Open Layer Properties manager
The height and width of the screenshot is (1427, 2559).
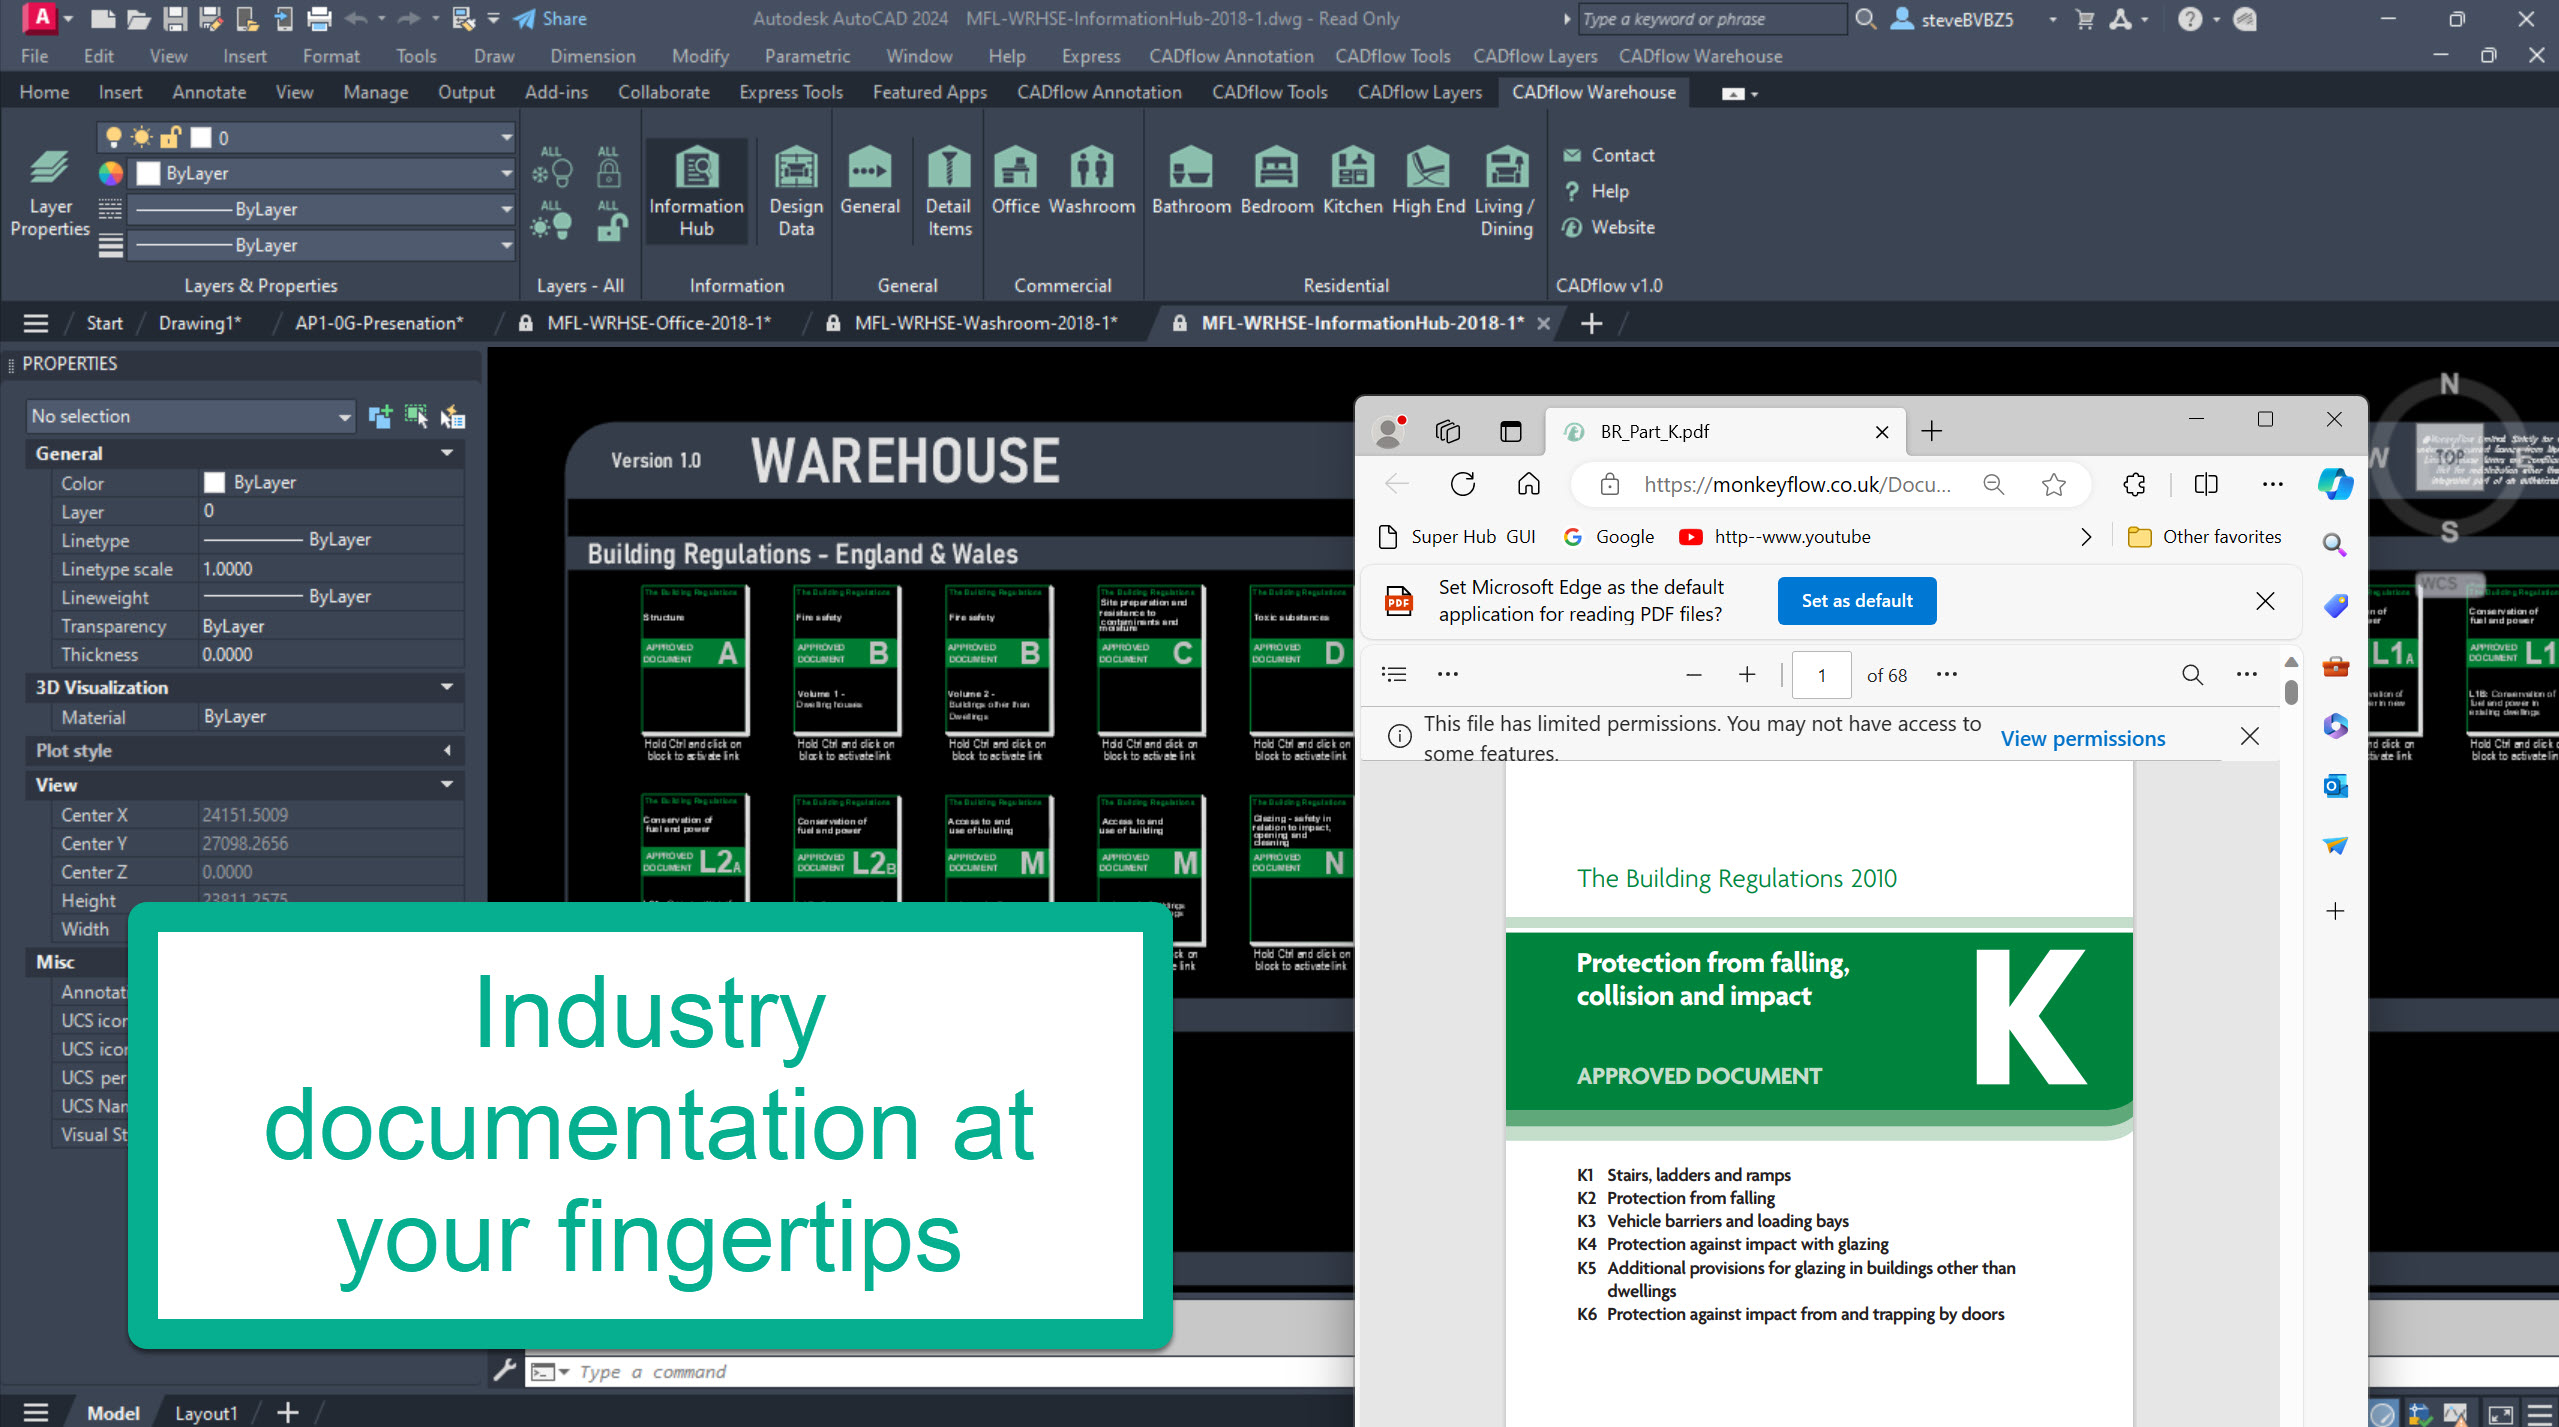[49, 189]
